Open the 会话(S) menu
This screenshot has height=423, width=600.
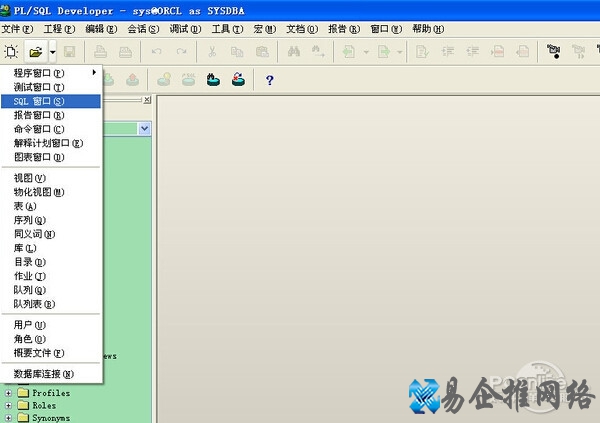[143, 29]
